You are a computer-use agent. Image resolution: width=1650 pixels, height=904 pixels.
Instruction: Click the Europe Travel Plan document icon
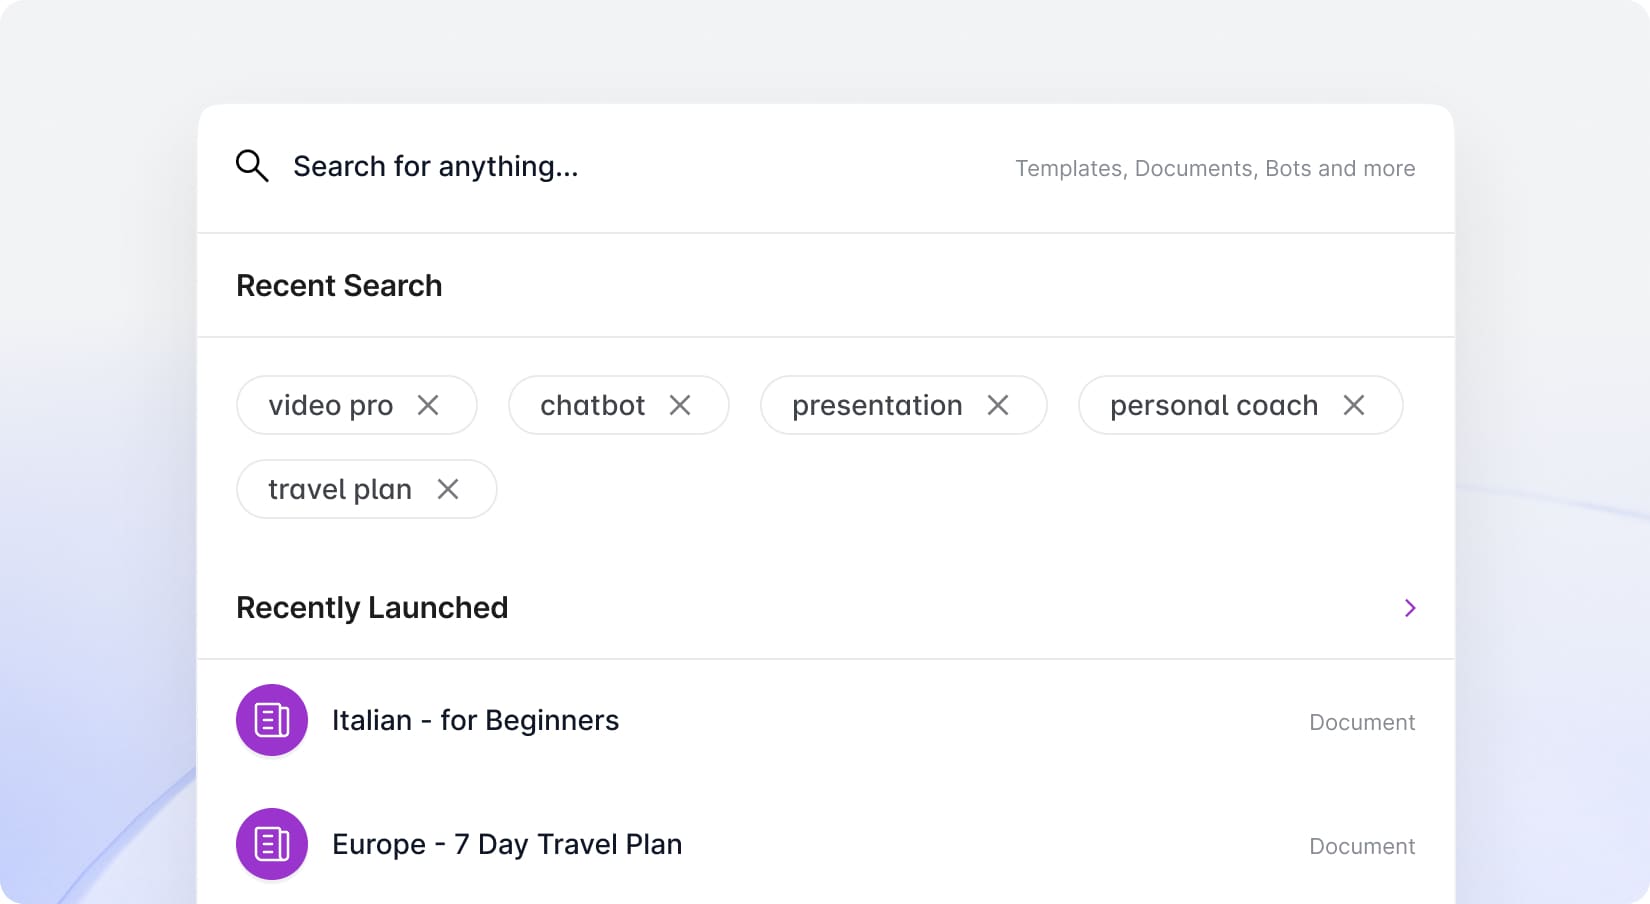click(272, 844)
